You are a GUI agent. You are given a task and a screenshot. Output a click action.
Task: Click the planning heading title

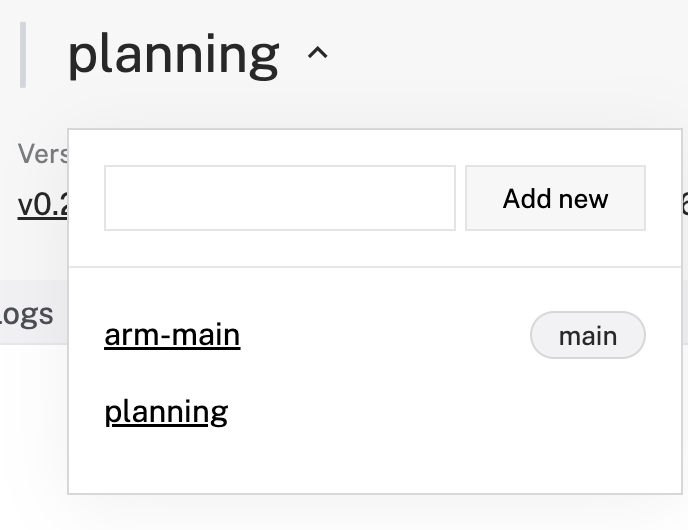tap(173, 56)
